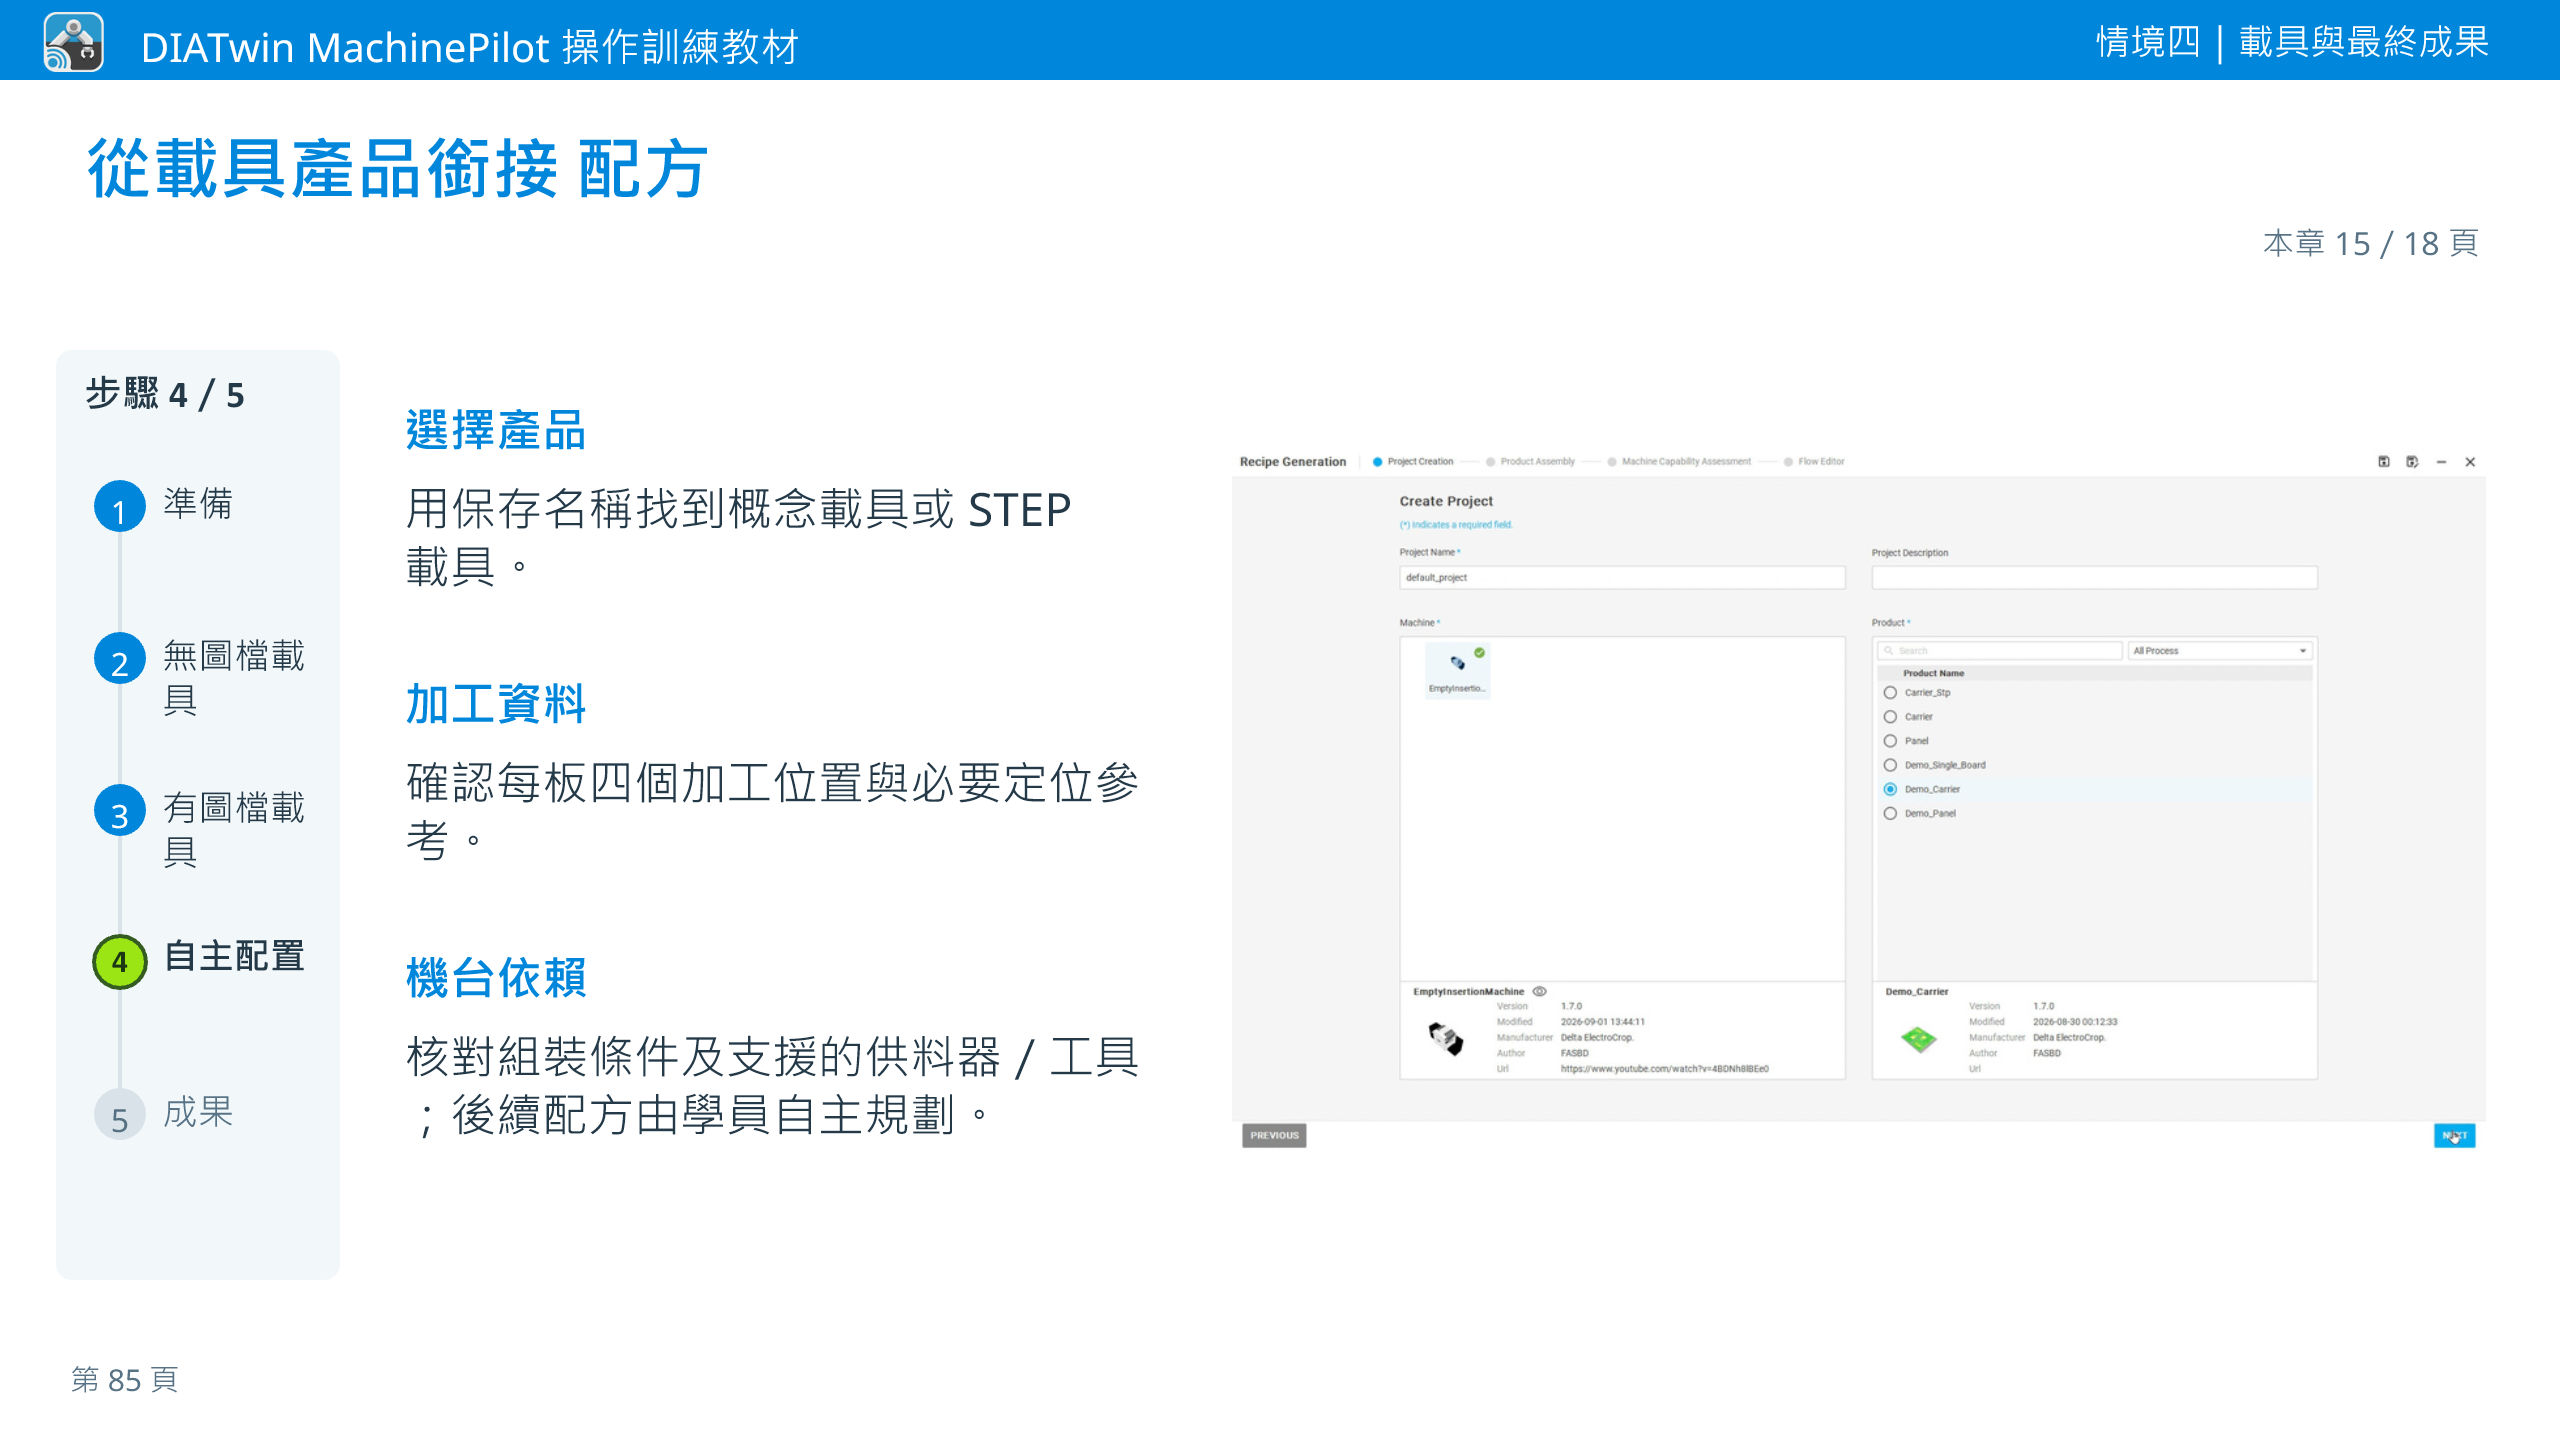Click sidebar step 3 有圖檔載具

pos(200,828)
